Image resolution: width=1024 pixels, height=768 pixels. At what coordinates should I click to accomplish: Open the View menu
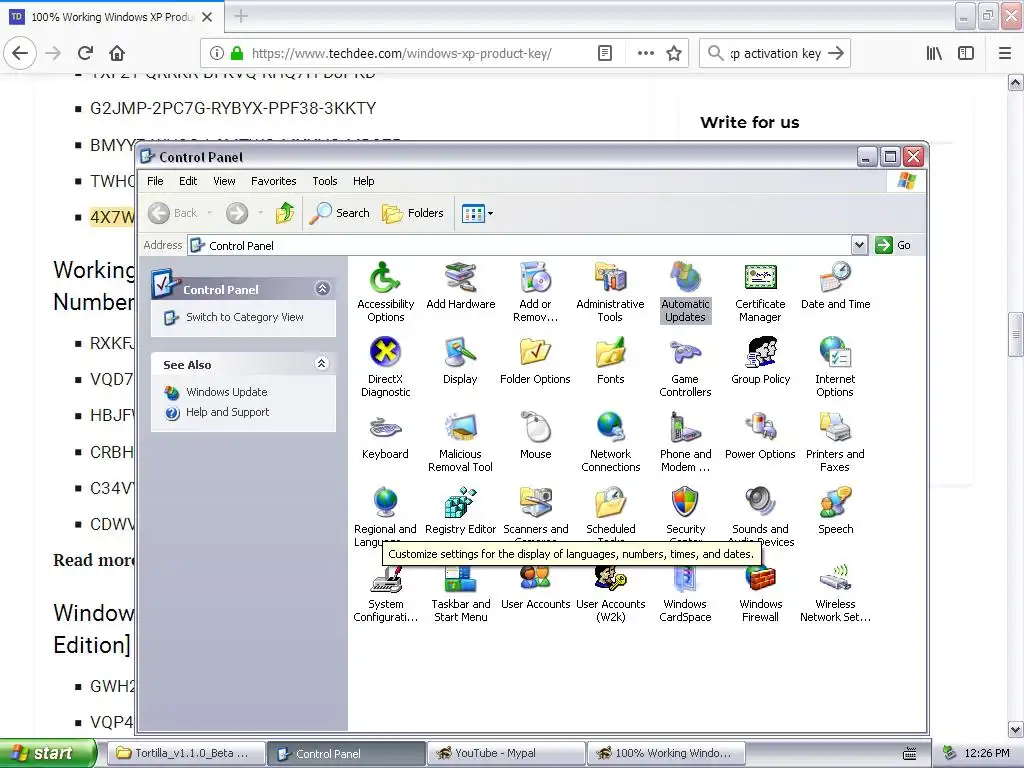point(224,181)
